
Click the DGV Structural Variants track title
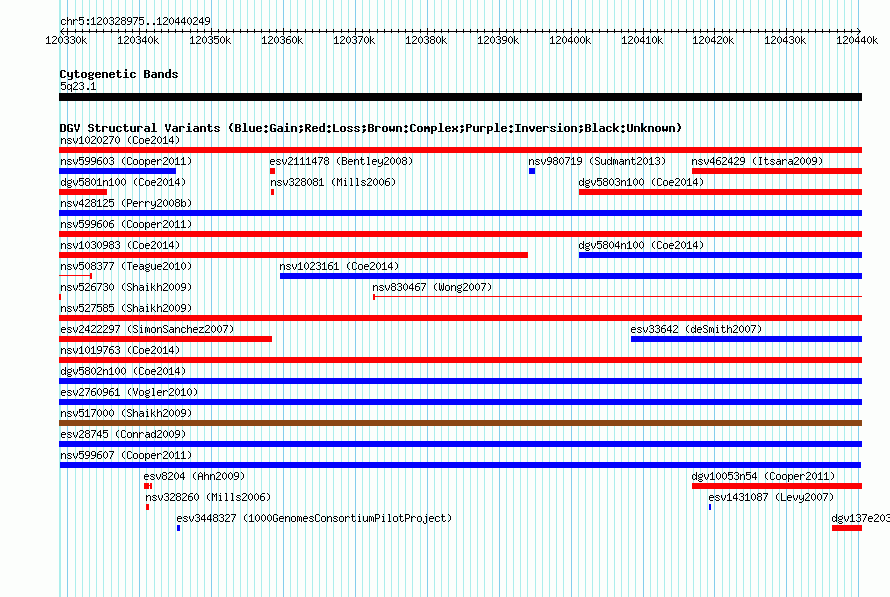(371, 128)
